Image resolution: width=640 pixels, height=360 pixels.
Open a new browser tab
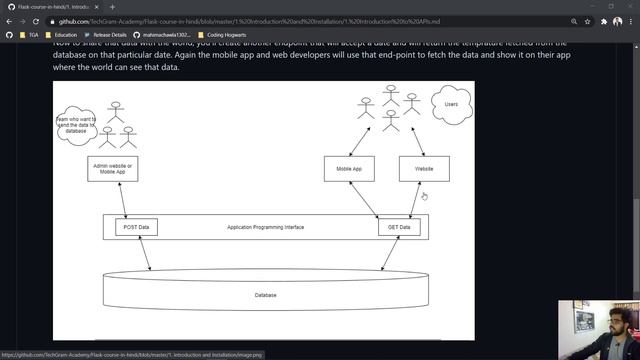(x=112, y=7)
